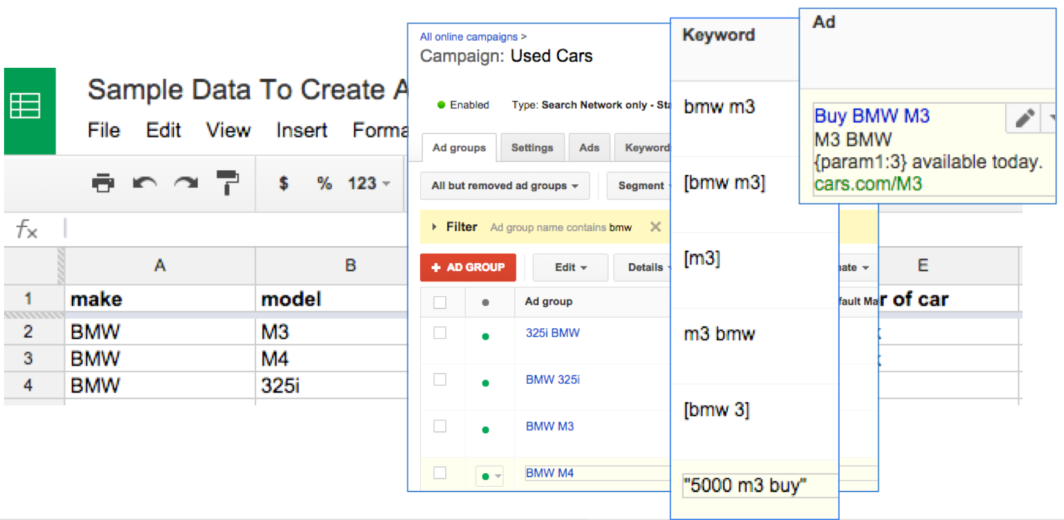Open the File menu in Sheets

click(104, 130)
